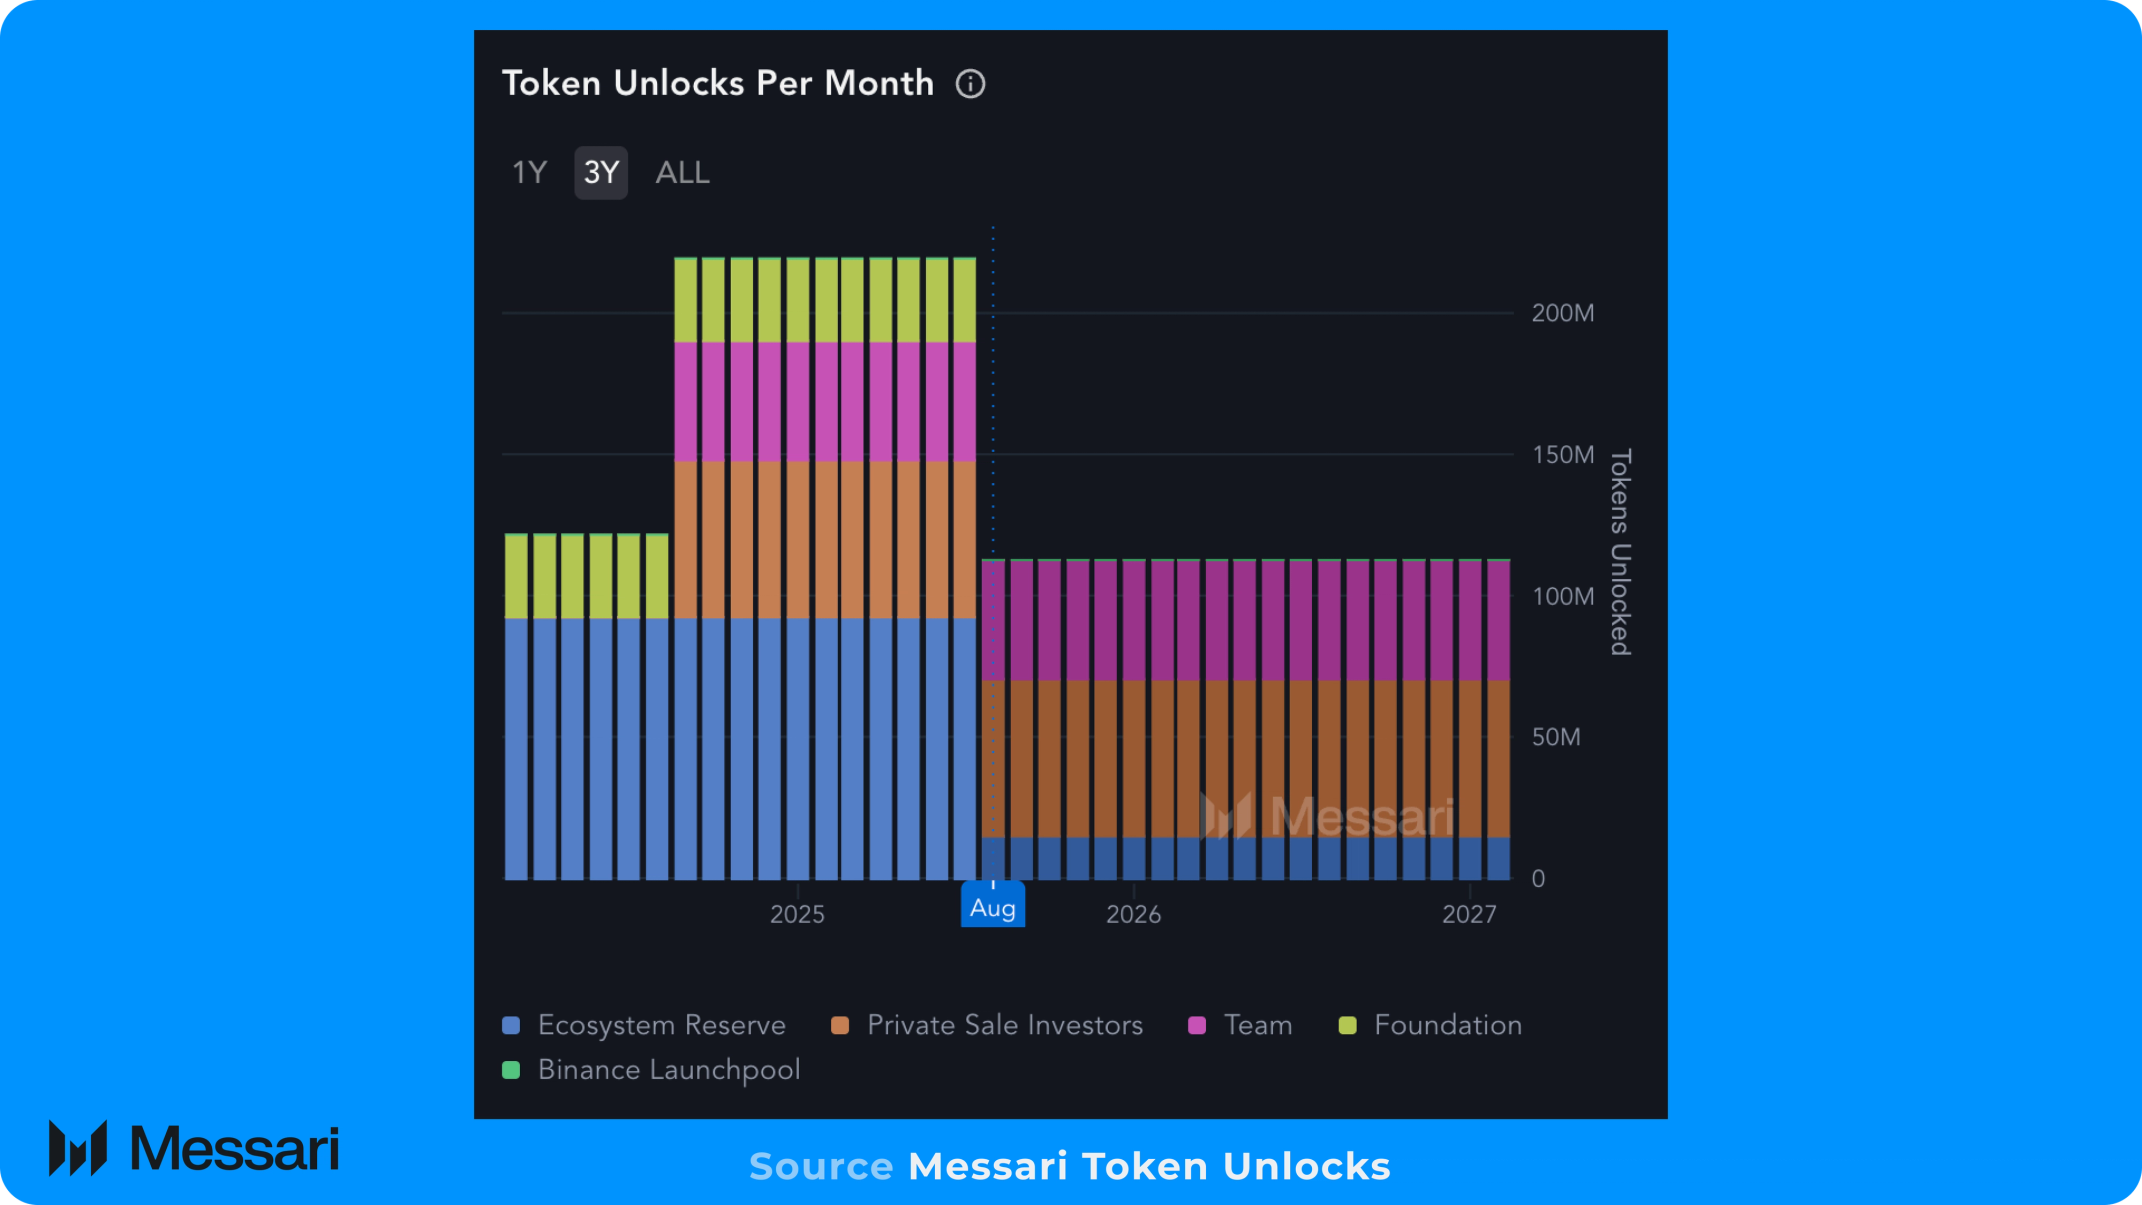Click the orange Private Sale Investors color square
The height and width of the screenshot is (1205, 2142).
(x=840, y=1025)
